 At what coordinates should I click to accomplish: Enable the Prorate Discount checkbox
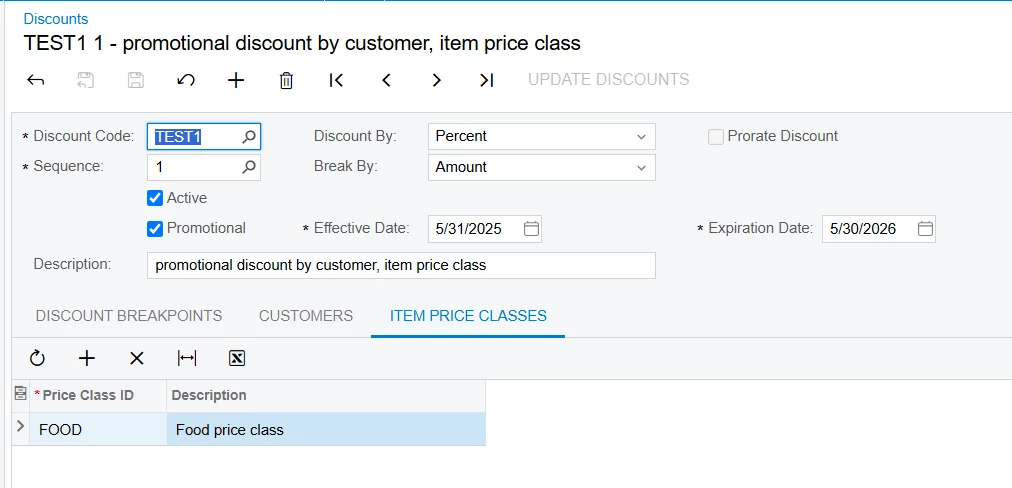pyautogui.click(x=716, y=137)
